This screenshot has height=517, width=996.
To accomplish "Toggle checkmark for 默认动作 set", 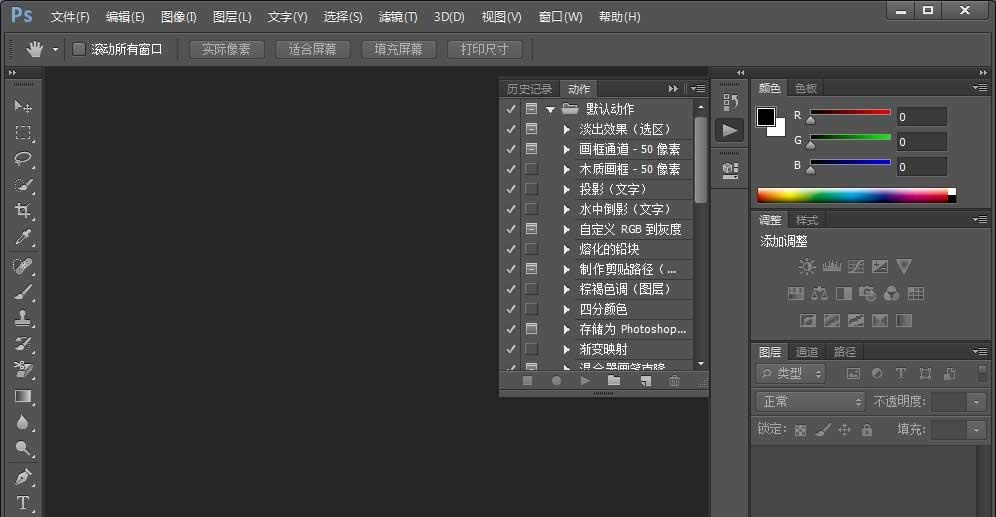I will [511, 109].
